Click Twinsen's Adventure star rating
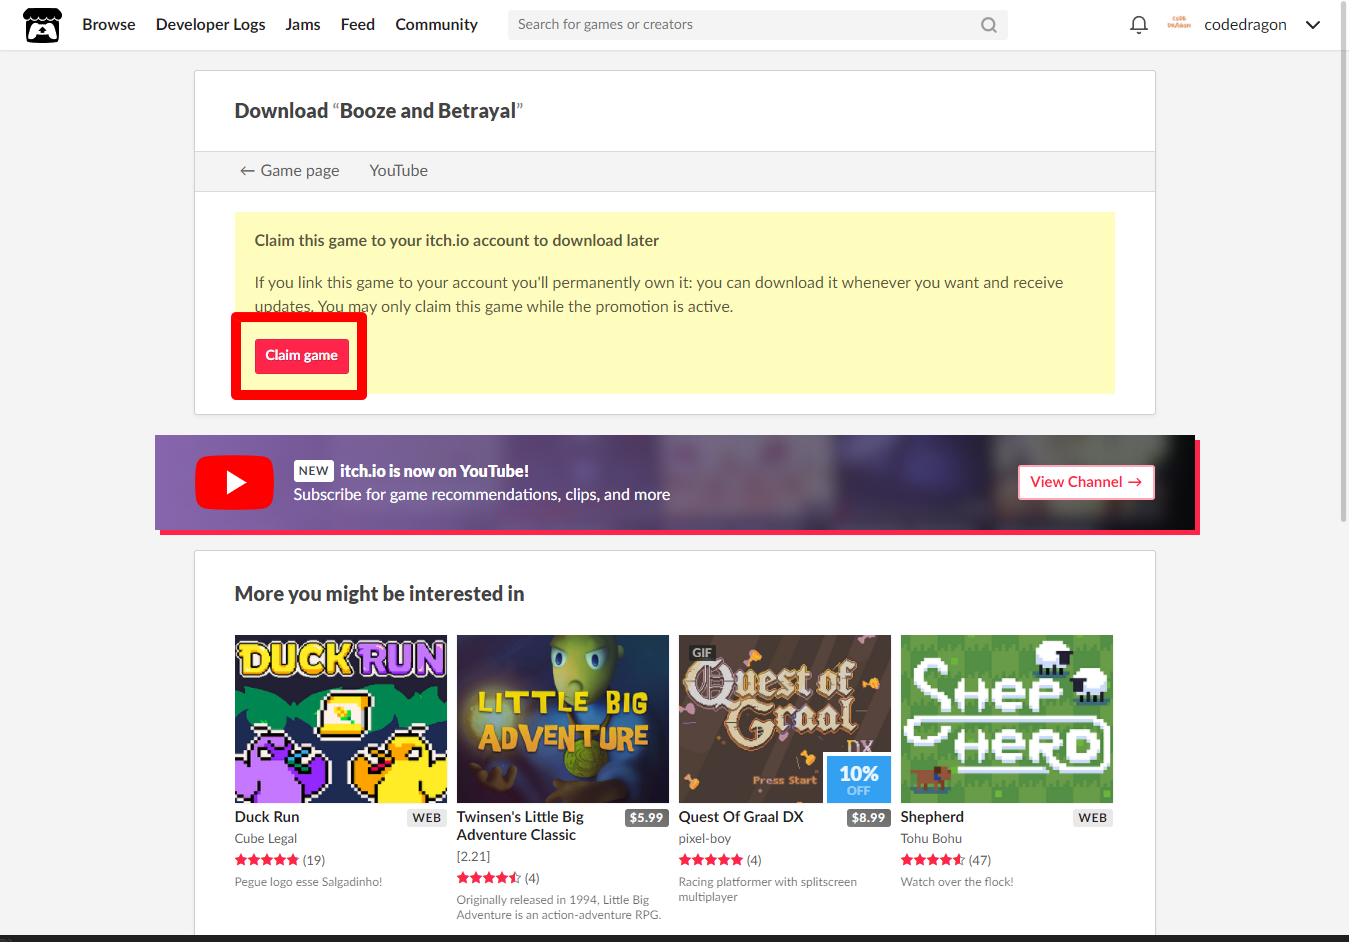The height and width of the screenshot is (942, 1349). click(489, 878)
